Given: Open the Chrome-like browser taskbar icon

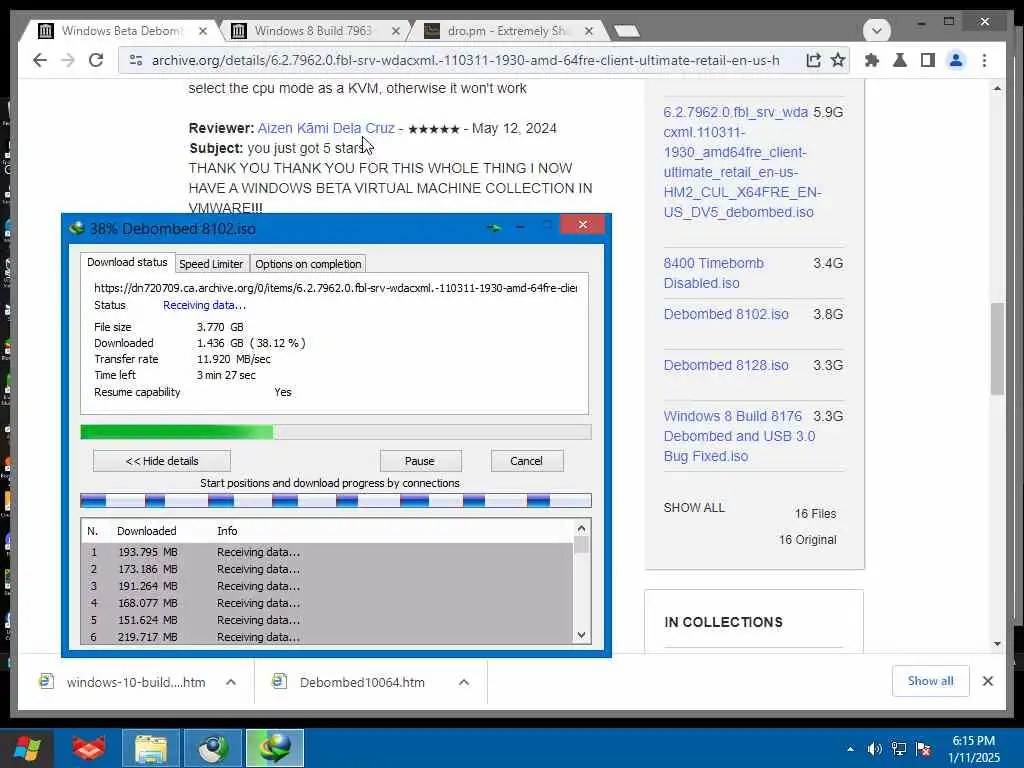Looking at the screenshot, I should 213,748.
